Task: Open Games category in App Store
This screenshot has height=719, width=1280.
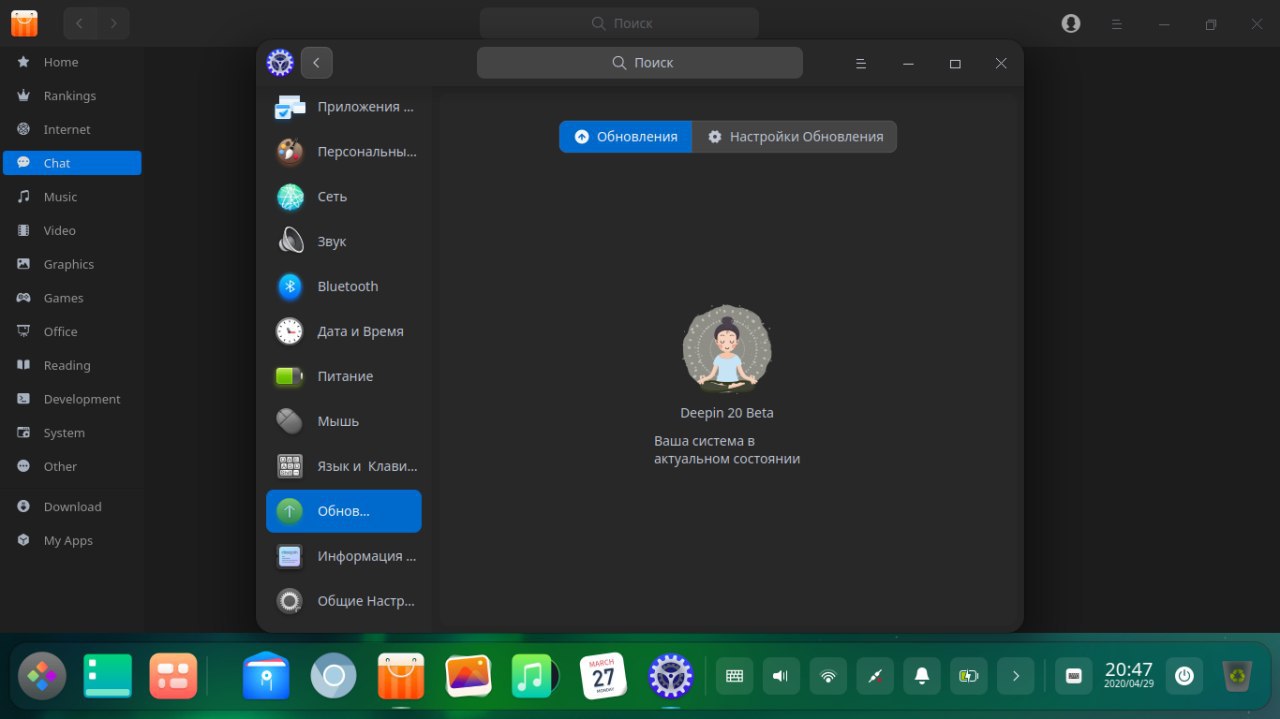Action: tap(72, 298)
